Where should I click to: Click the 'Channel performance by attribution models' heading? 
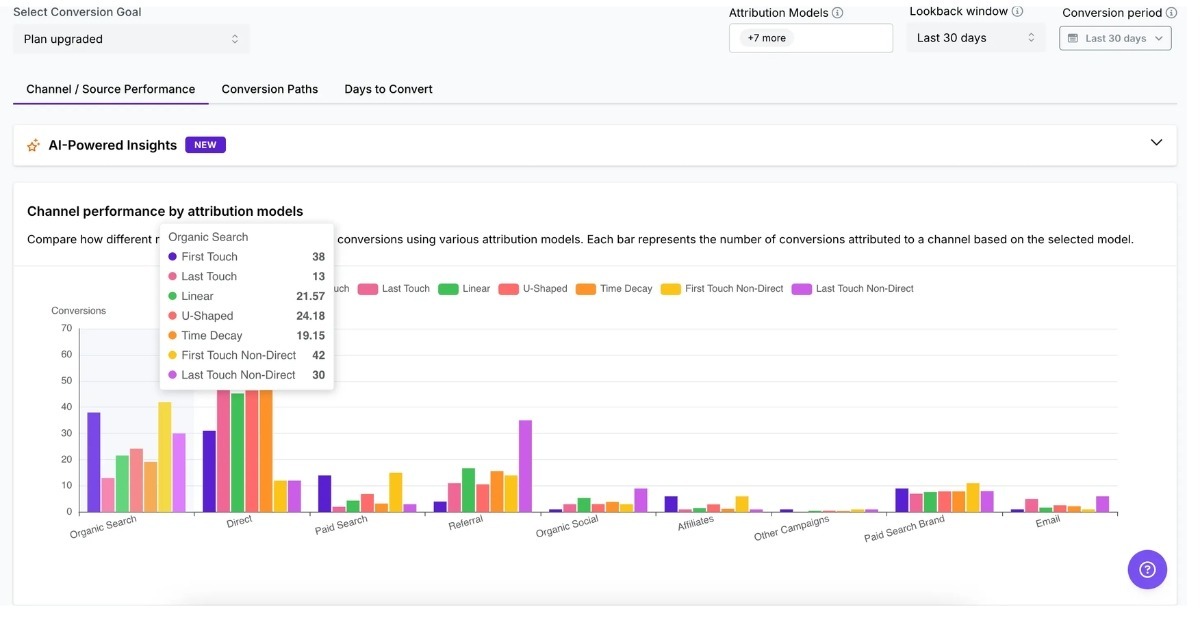click(165, 211)
